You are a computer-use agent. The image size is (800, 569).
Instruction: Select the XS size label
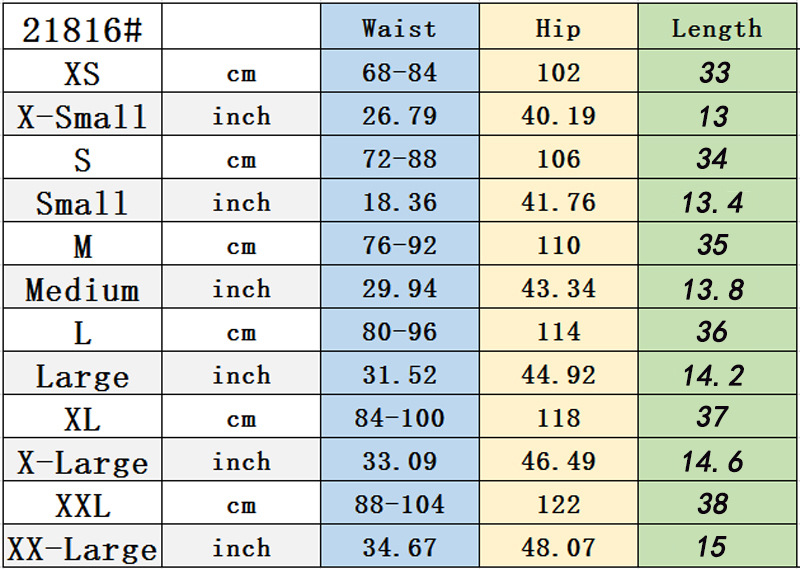pyautogui.click(x=82, y=73)
